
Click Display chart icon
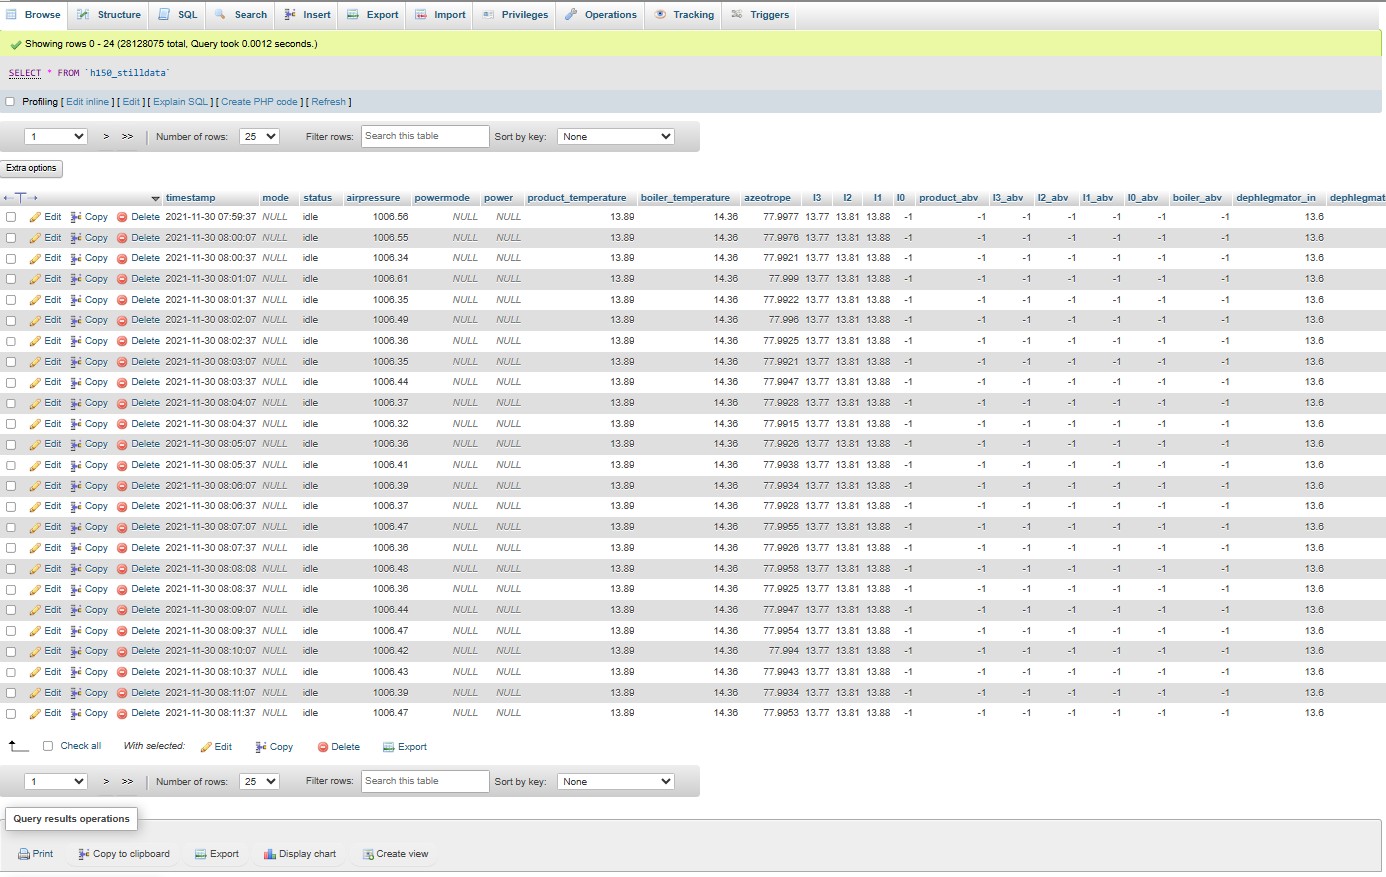click(x=270, y=854)
